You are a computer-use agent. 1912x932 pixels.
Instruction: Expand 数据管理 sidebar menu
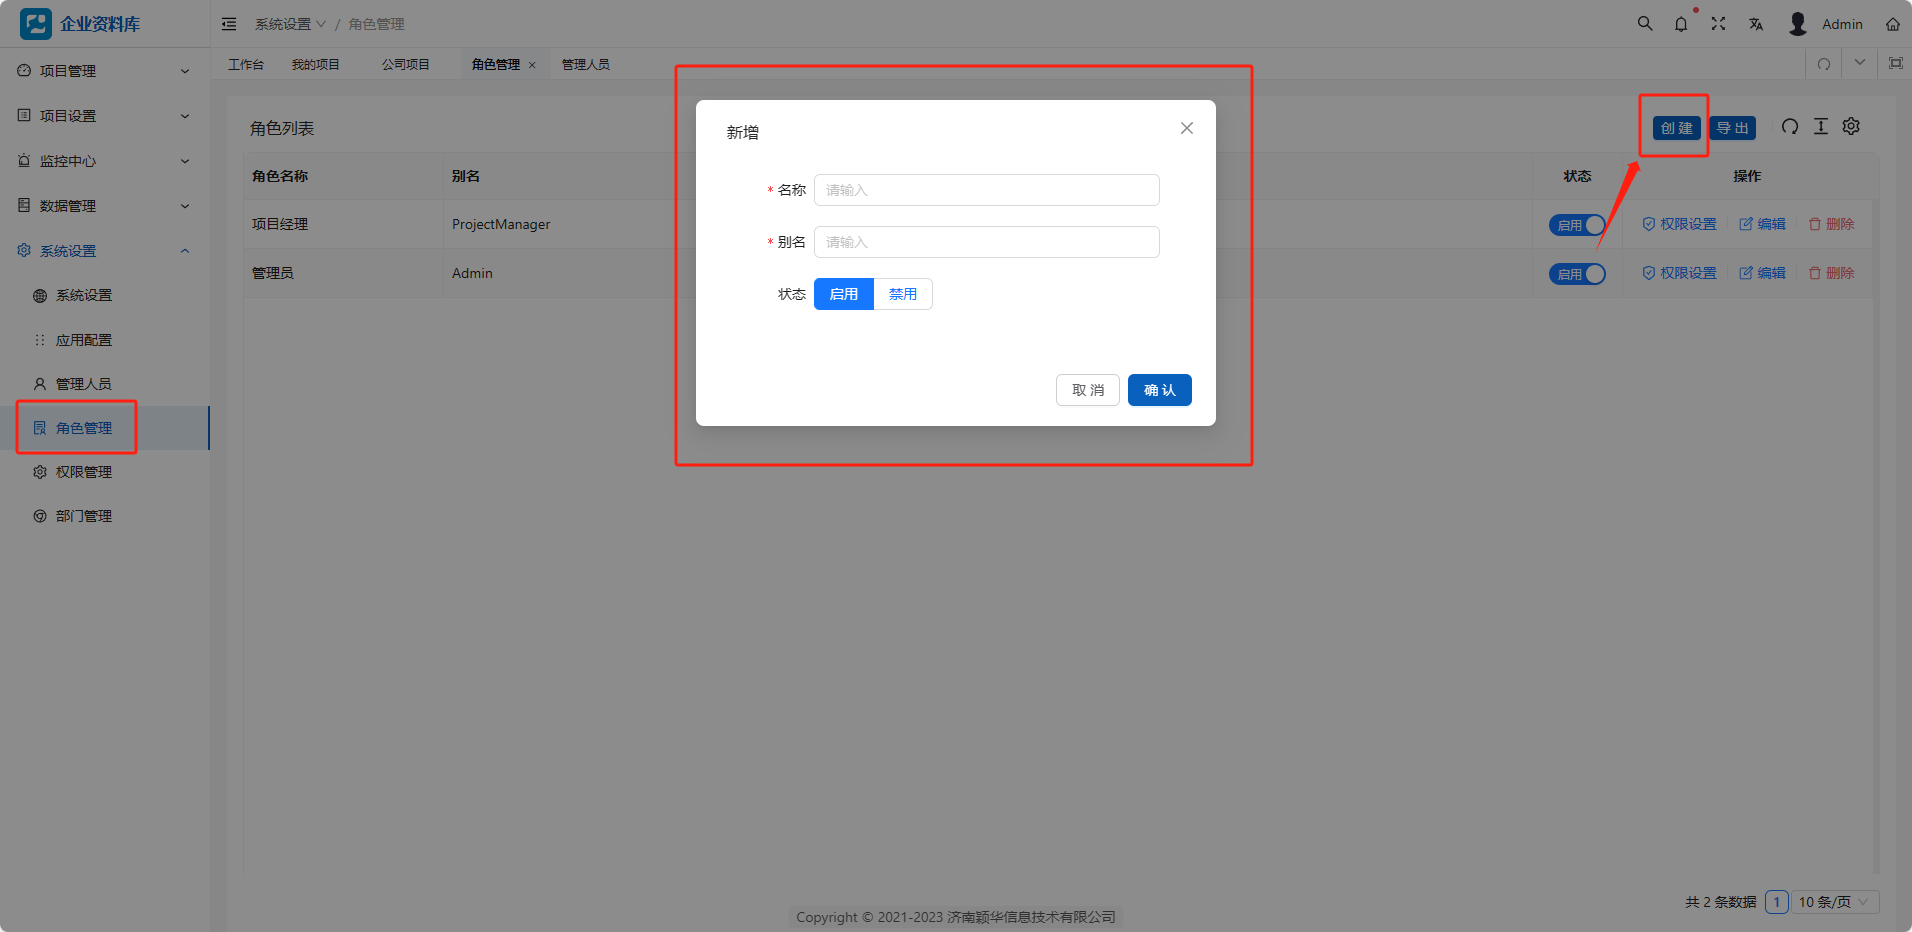click(x=104, y=206)
